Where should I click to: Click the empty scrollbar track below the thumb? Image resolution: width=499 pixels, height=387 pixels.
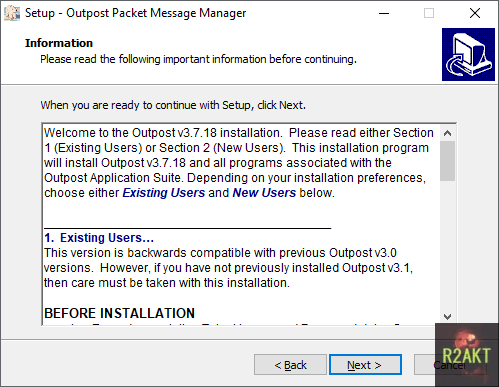click(x=447, y=245)
